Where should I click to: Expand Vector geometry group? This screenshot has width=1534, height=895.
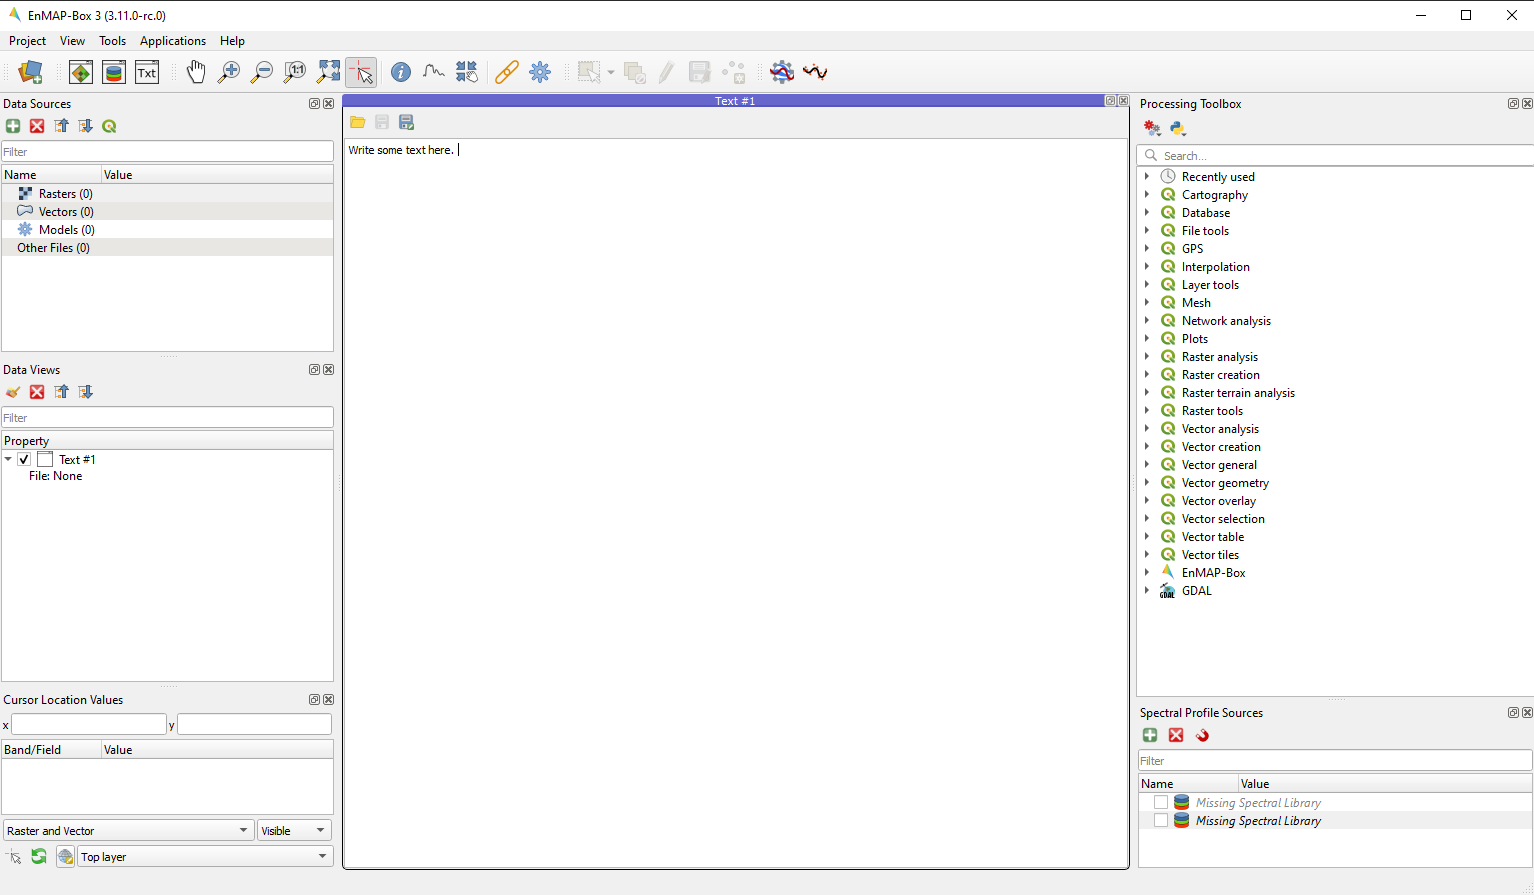tap(1147, 483)
